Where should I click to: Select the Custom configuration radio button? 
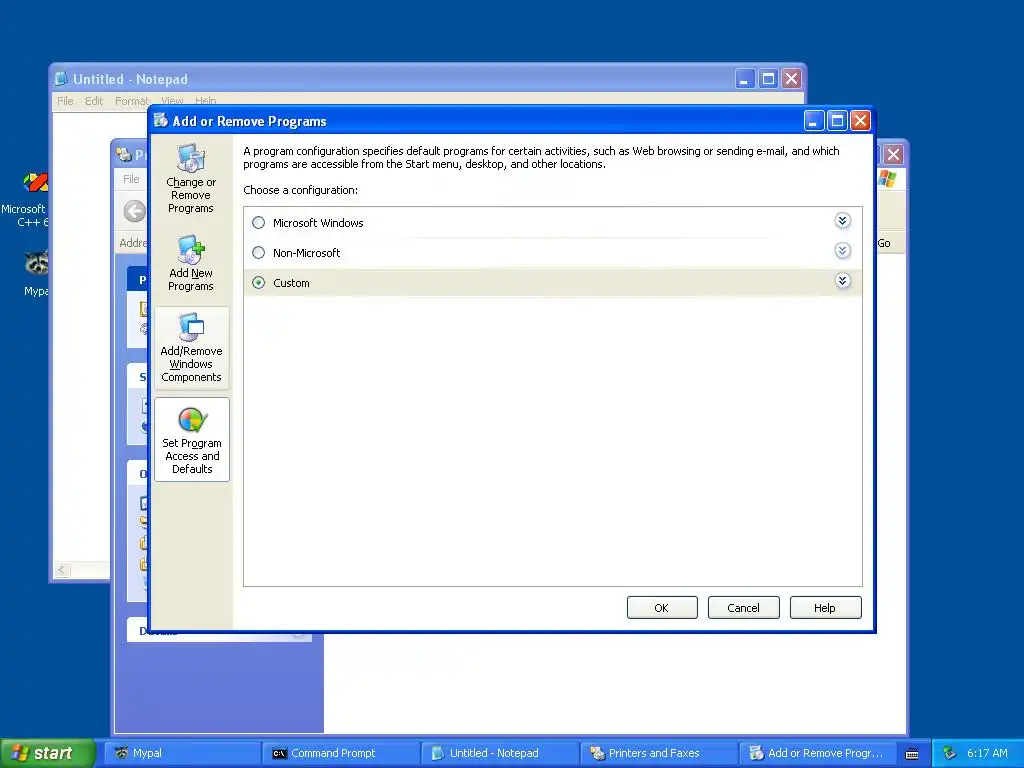tap(259, 283)
